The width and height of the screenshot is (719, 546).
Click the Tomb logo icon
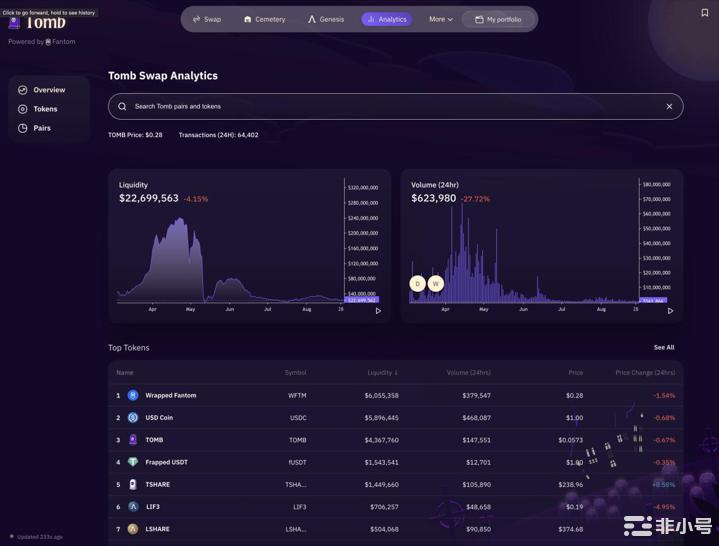point(14,24)
